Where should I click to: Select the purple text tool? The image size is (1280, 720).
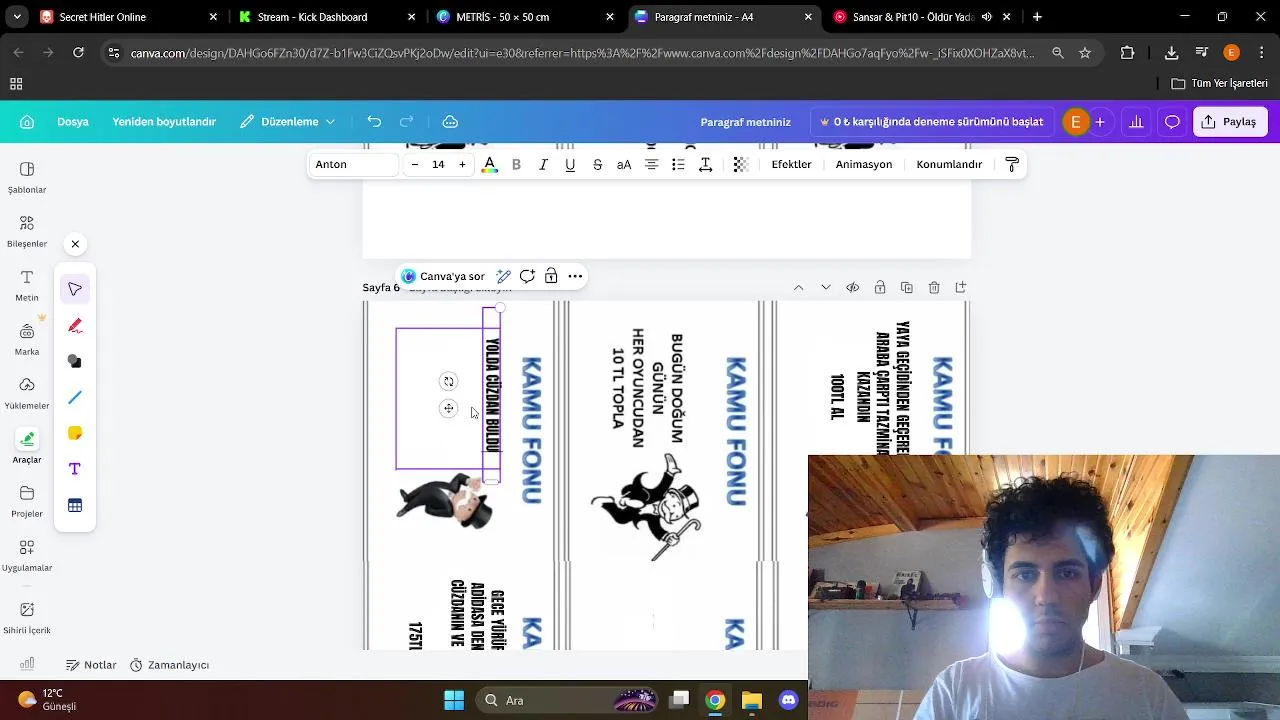[x=75, y=469]
